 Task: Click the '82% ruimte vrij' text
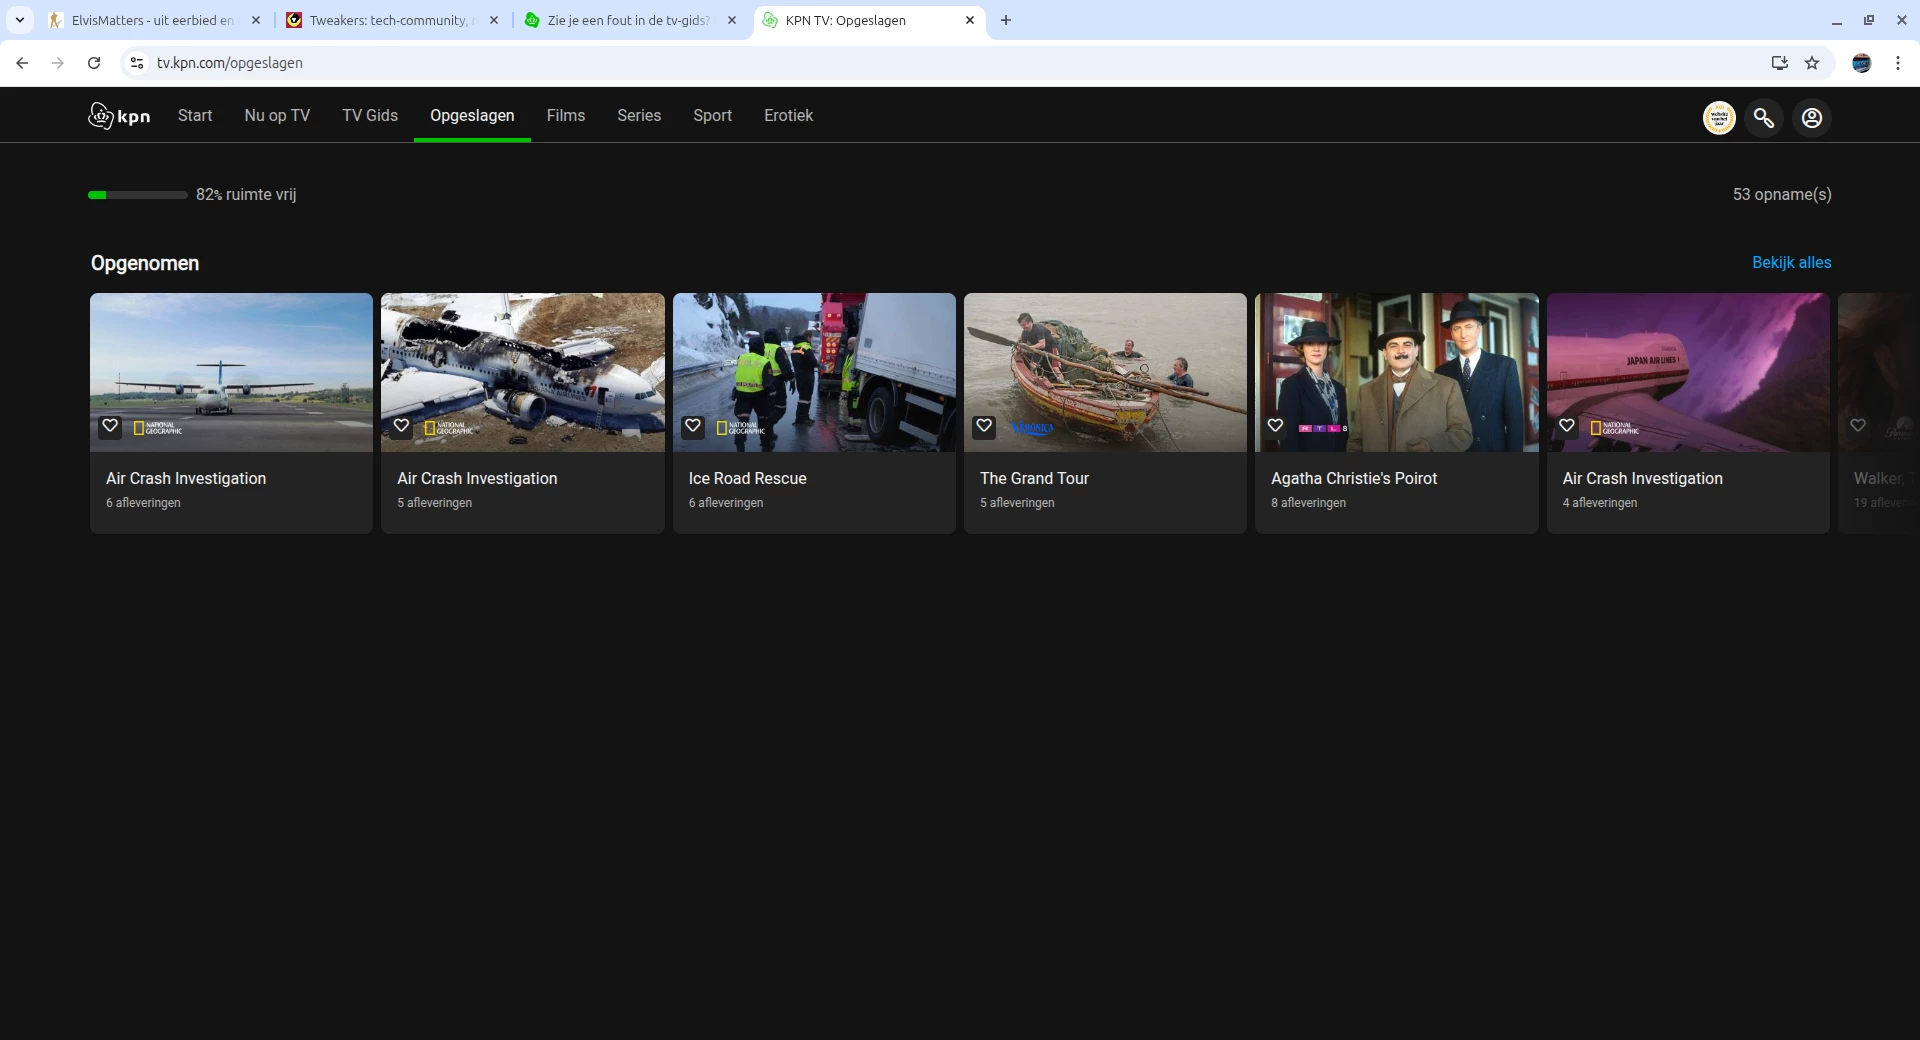click(246, 195)
